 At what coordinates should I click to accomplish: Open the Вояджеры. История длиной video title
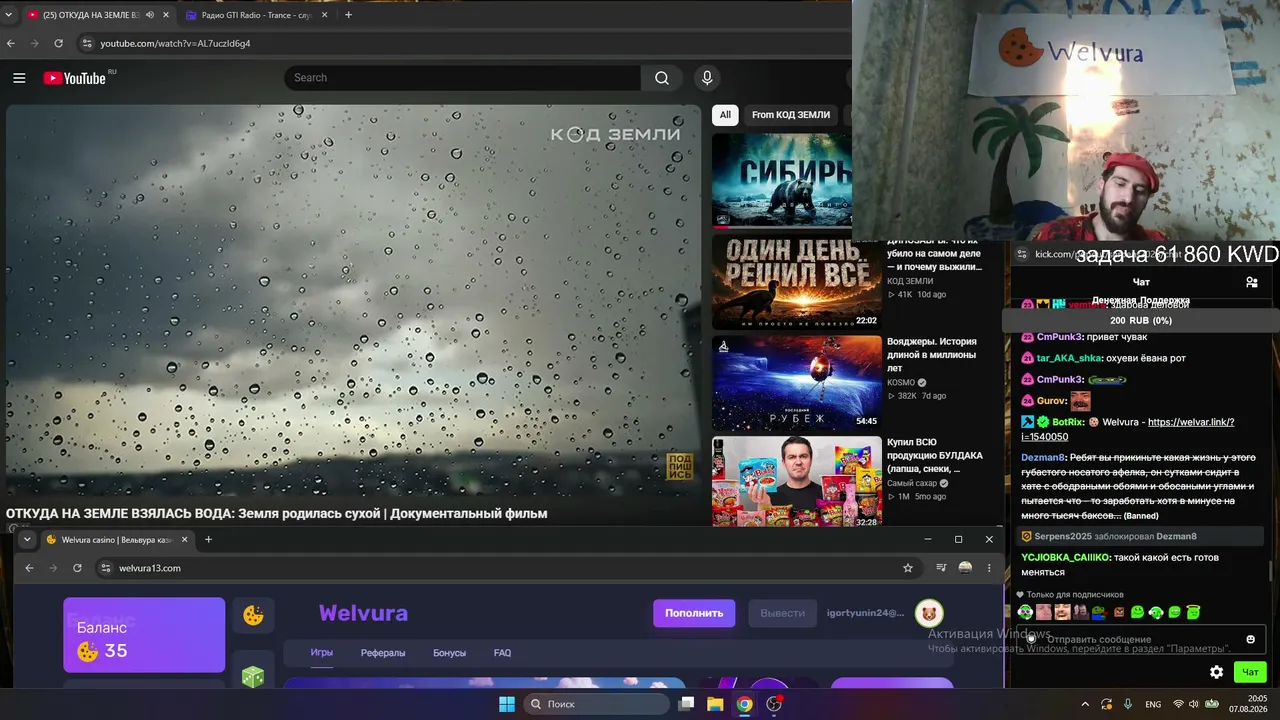[932, 355]
